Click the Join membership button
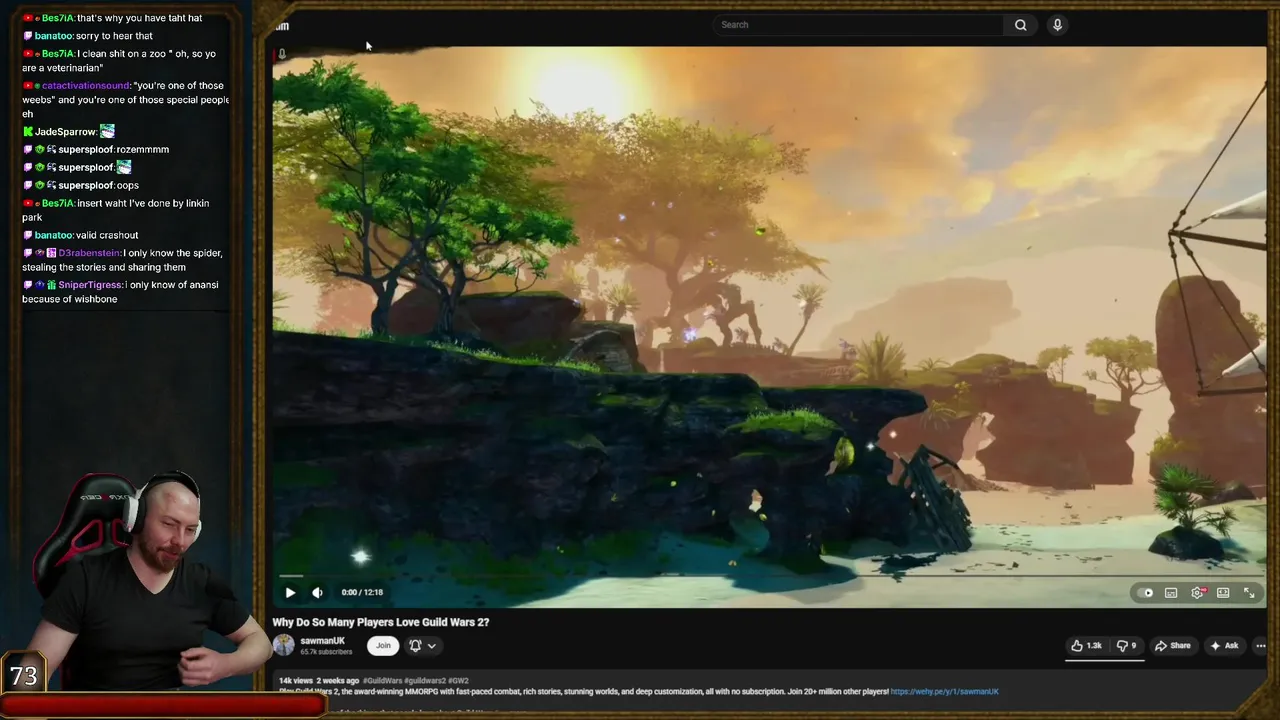The height and width of the screenshot is (720, 1280). [383, 646]
